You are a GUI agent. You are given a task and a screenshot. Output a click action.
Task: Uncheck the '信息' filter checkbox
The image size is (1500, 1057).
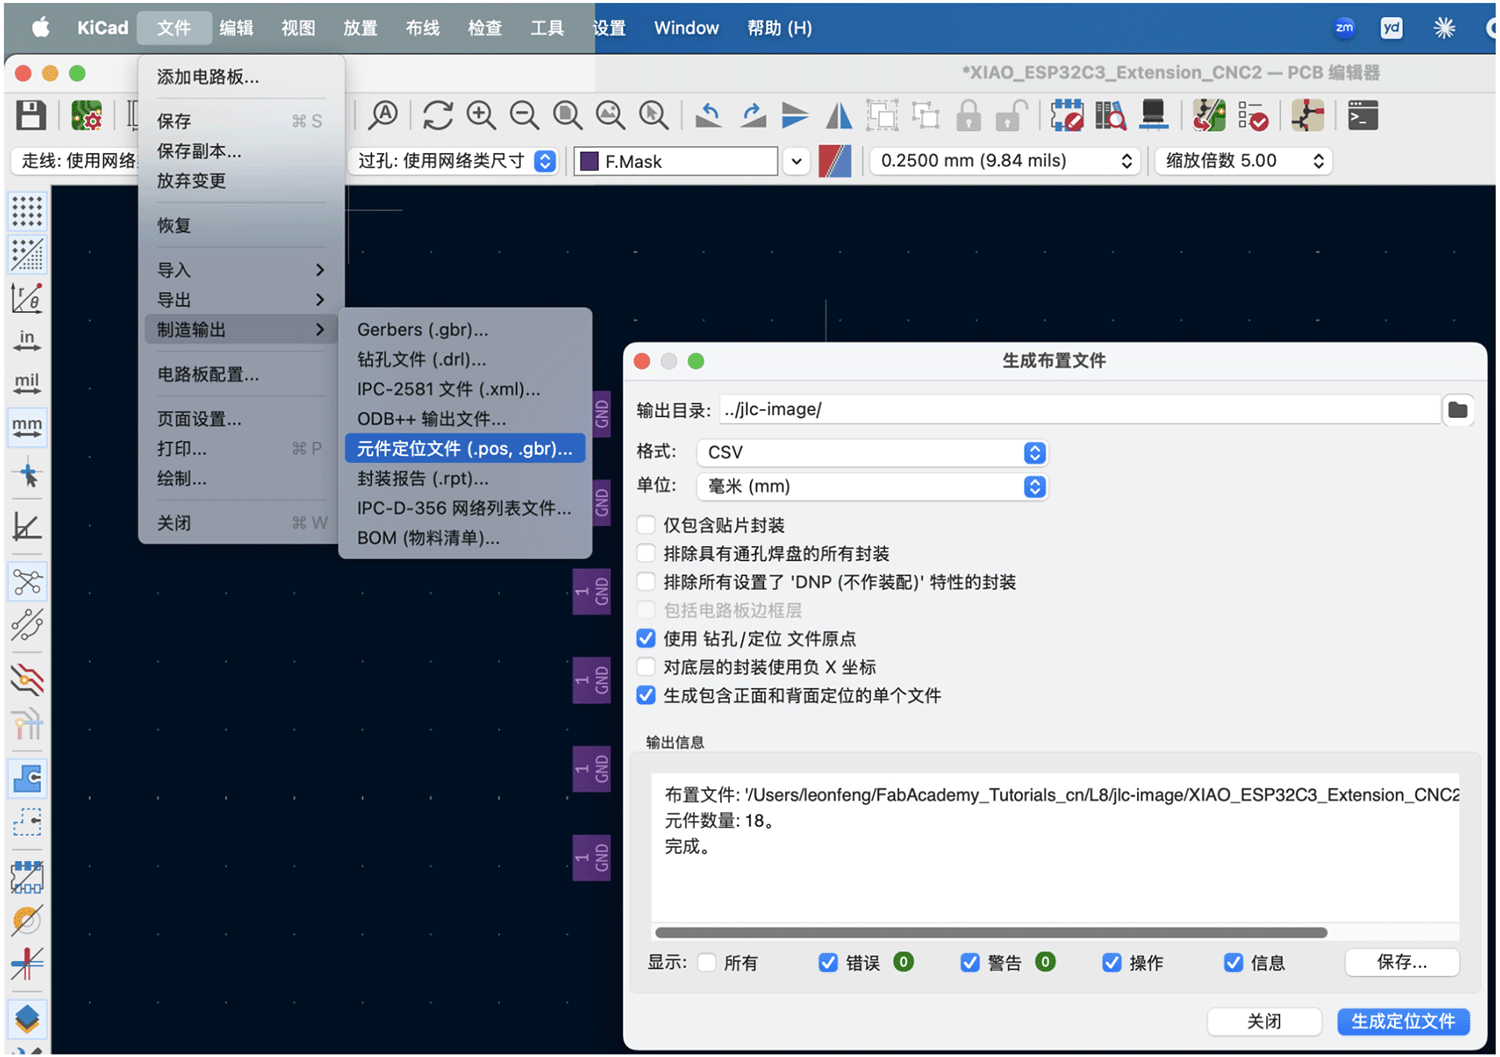point(1233,962)
